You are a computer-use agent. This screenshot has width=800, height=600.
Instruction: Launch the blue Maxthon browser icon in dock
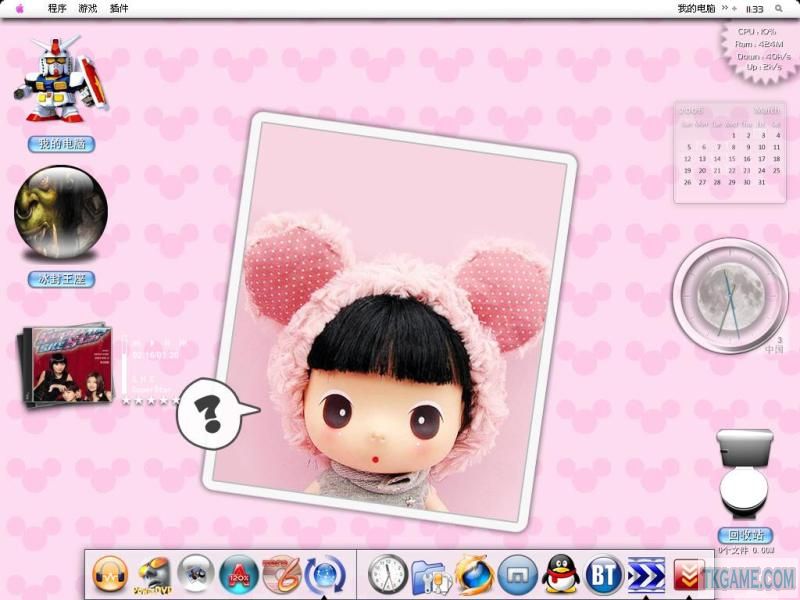pyautogui.click(x=517, y=575)
